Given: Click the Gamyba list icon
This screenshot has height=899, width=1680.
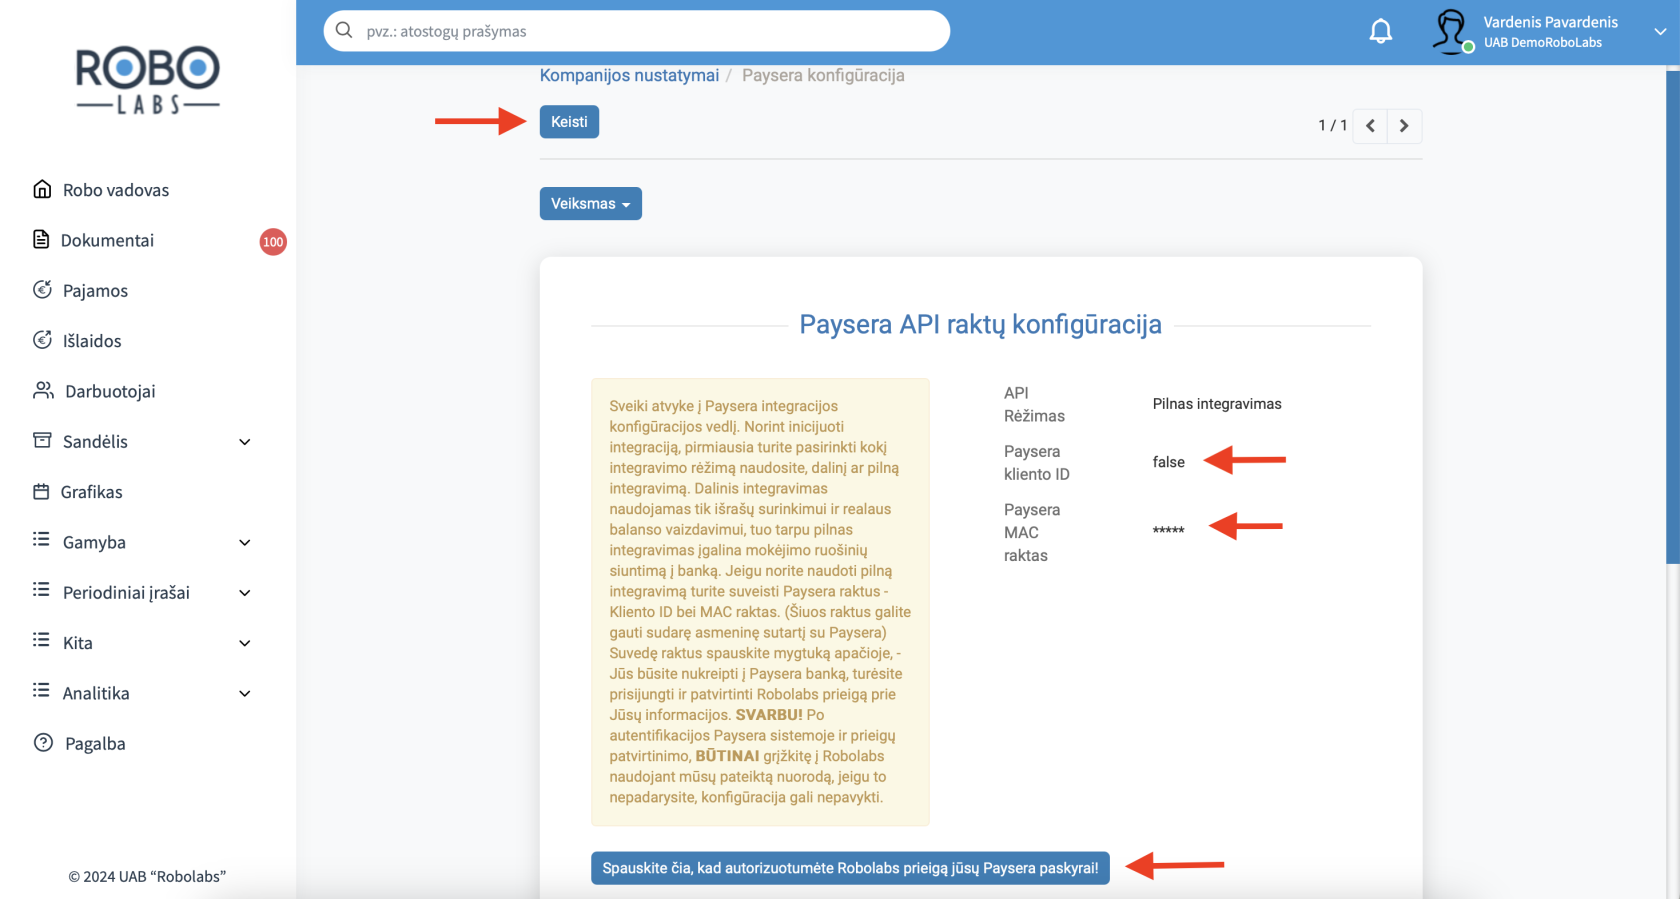Looking at the screenshot, I should pos(41,540).
